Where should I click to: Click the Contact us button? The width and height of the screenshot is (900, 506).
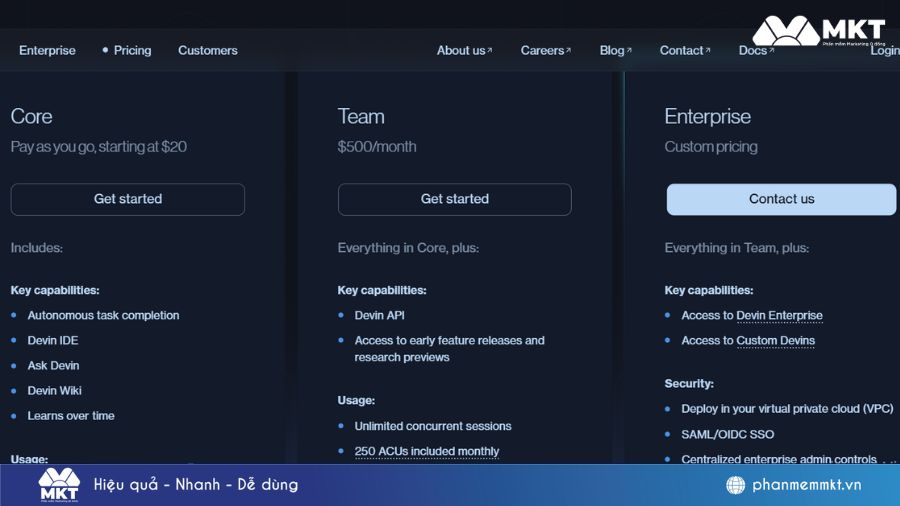coord(781,199)
